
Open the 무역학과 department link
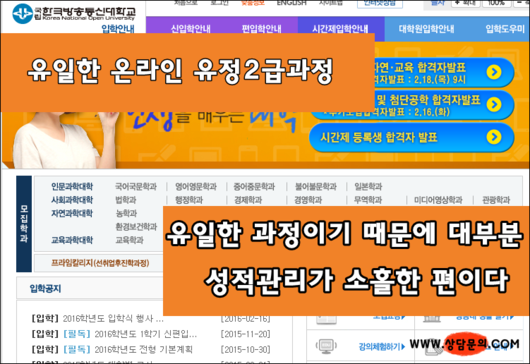(x=368, y=200)
